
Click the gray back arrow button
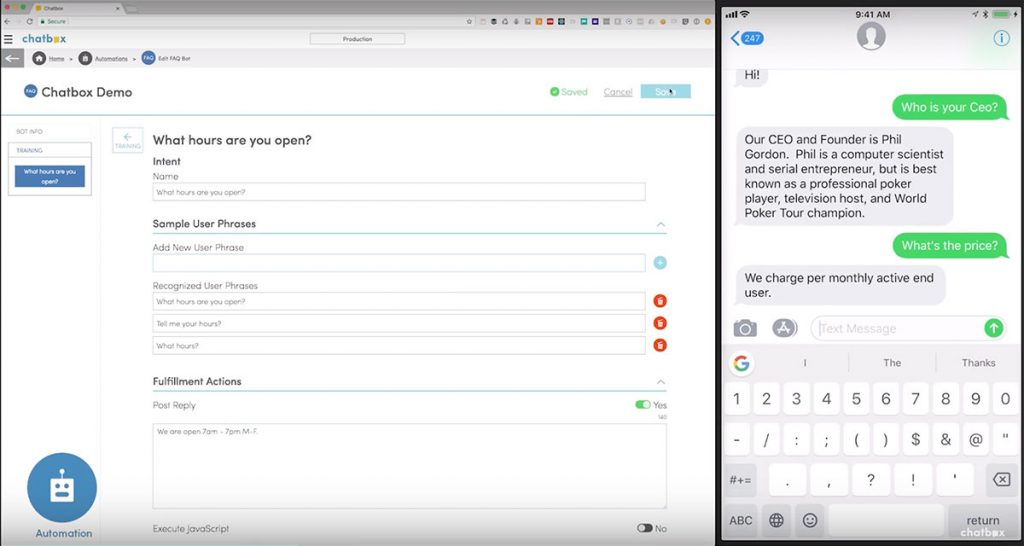coord(12,58)
